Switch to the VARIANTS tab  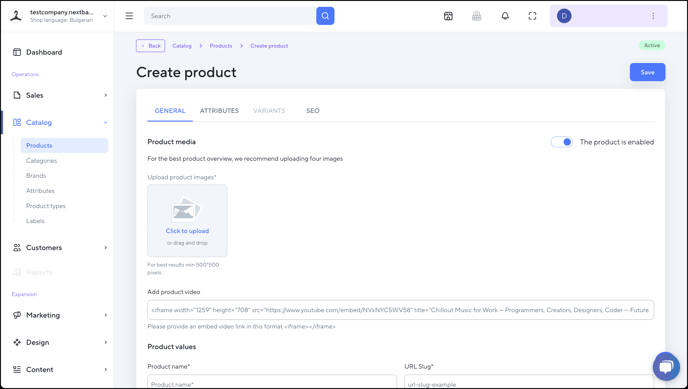269,111
